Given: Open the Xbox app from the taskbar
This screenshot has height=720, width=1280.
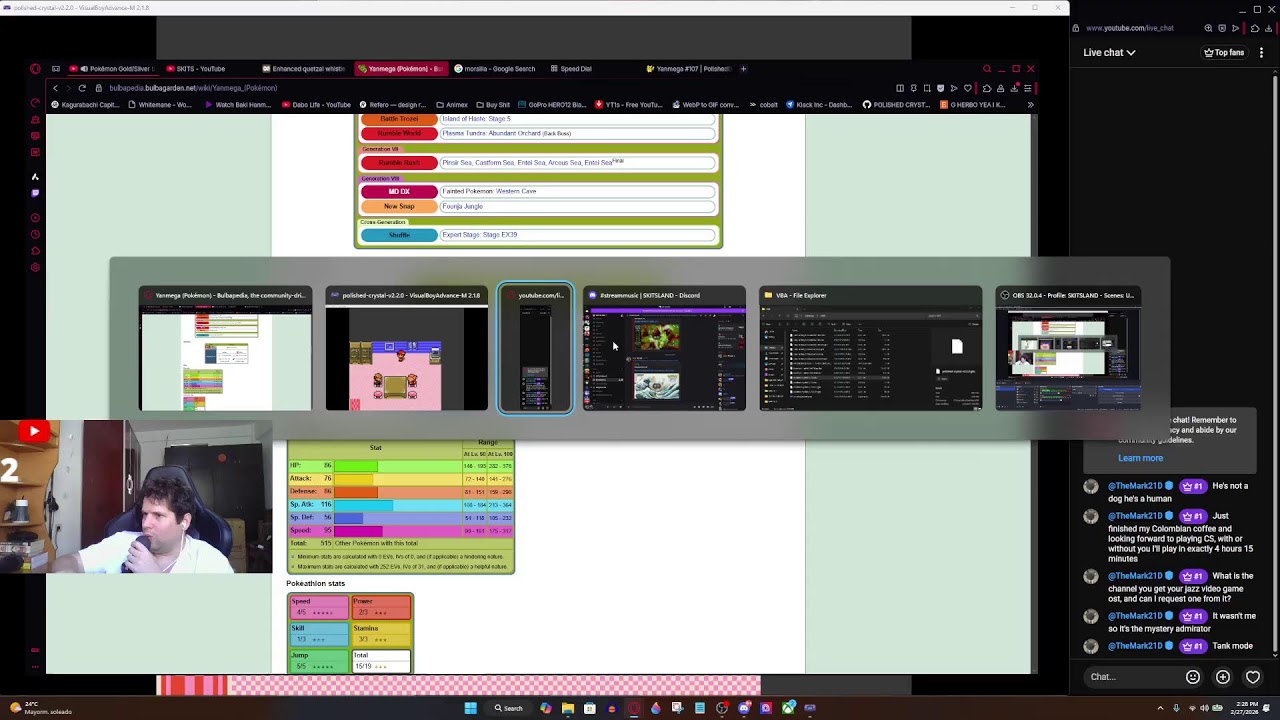Looking at the screenshot, I should pyautogui.click(x=788, y=708).
